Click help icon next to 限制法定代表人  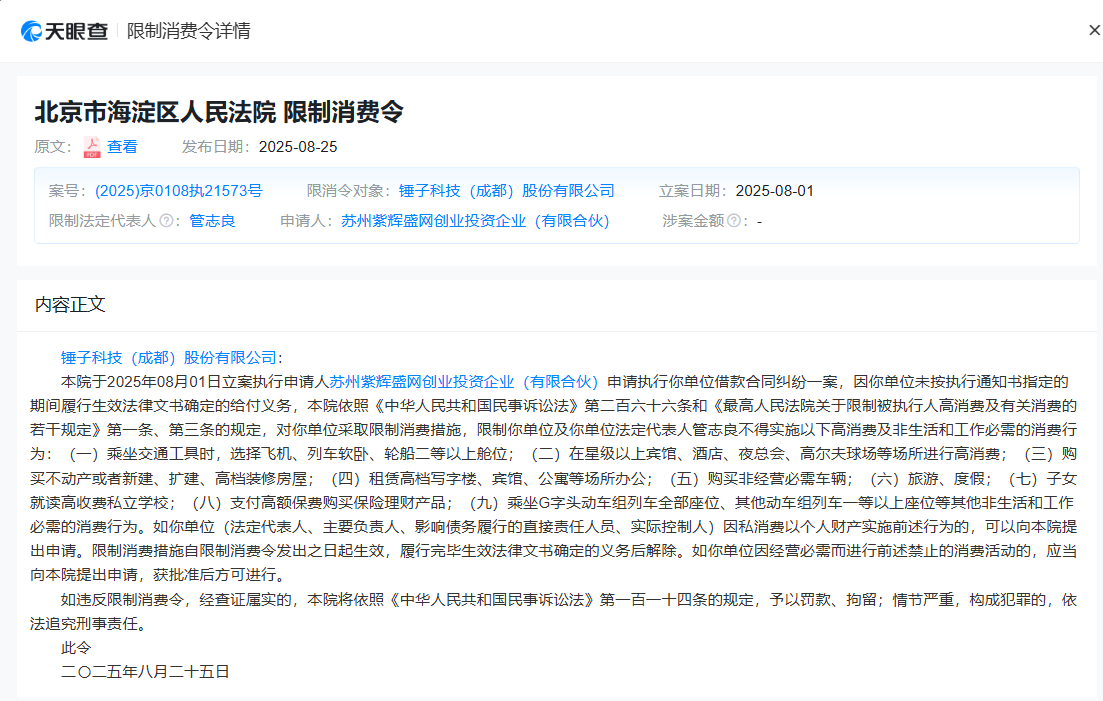coord(166,221)
